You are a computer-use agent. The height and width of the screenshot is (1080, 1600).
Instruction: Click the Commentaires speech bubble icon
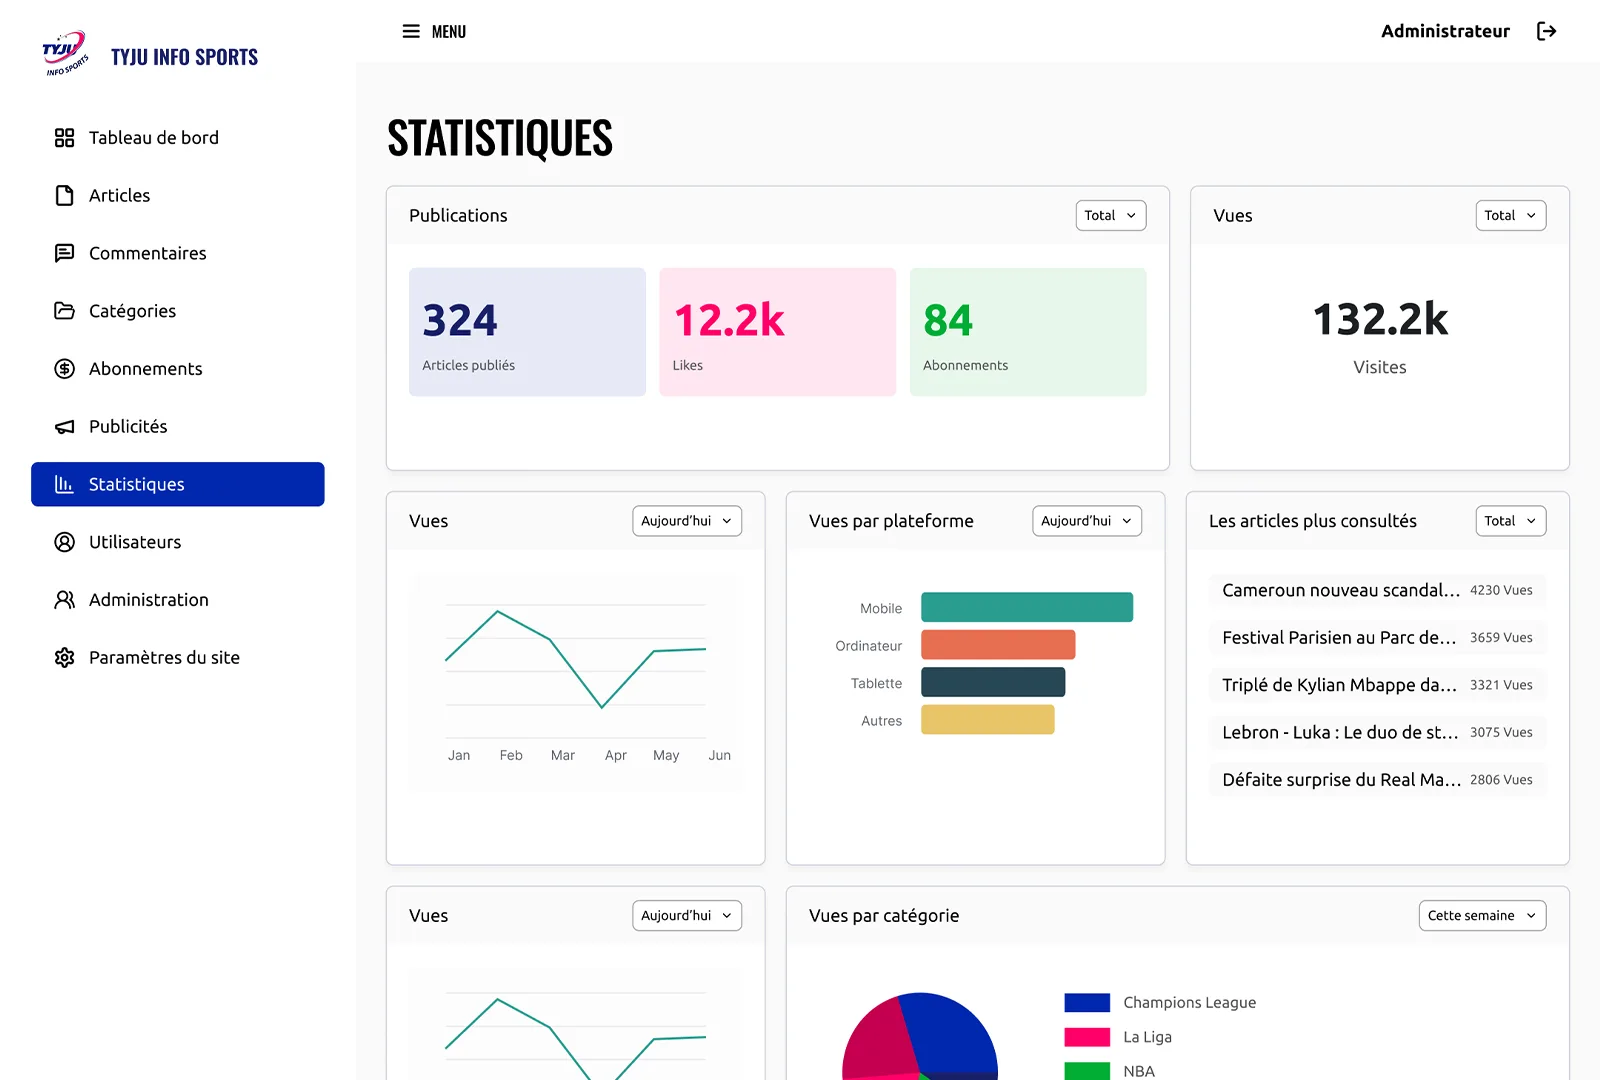pyautogui.click(x=64, y=253)
